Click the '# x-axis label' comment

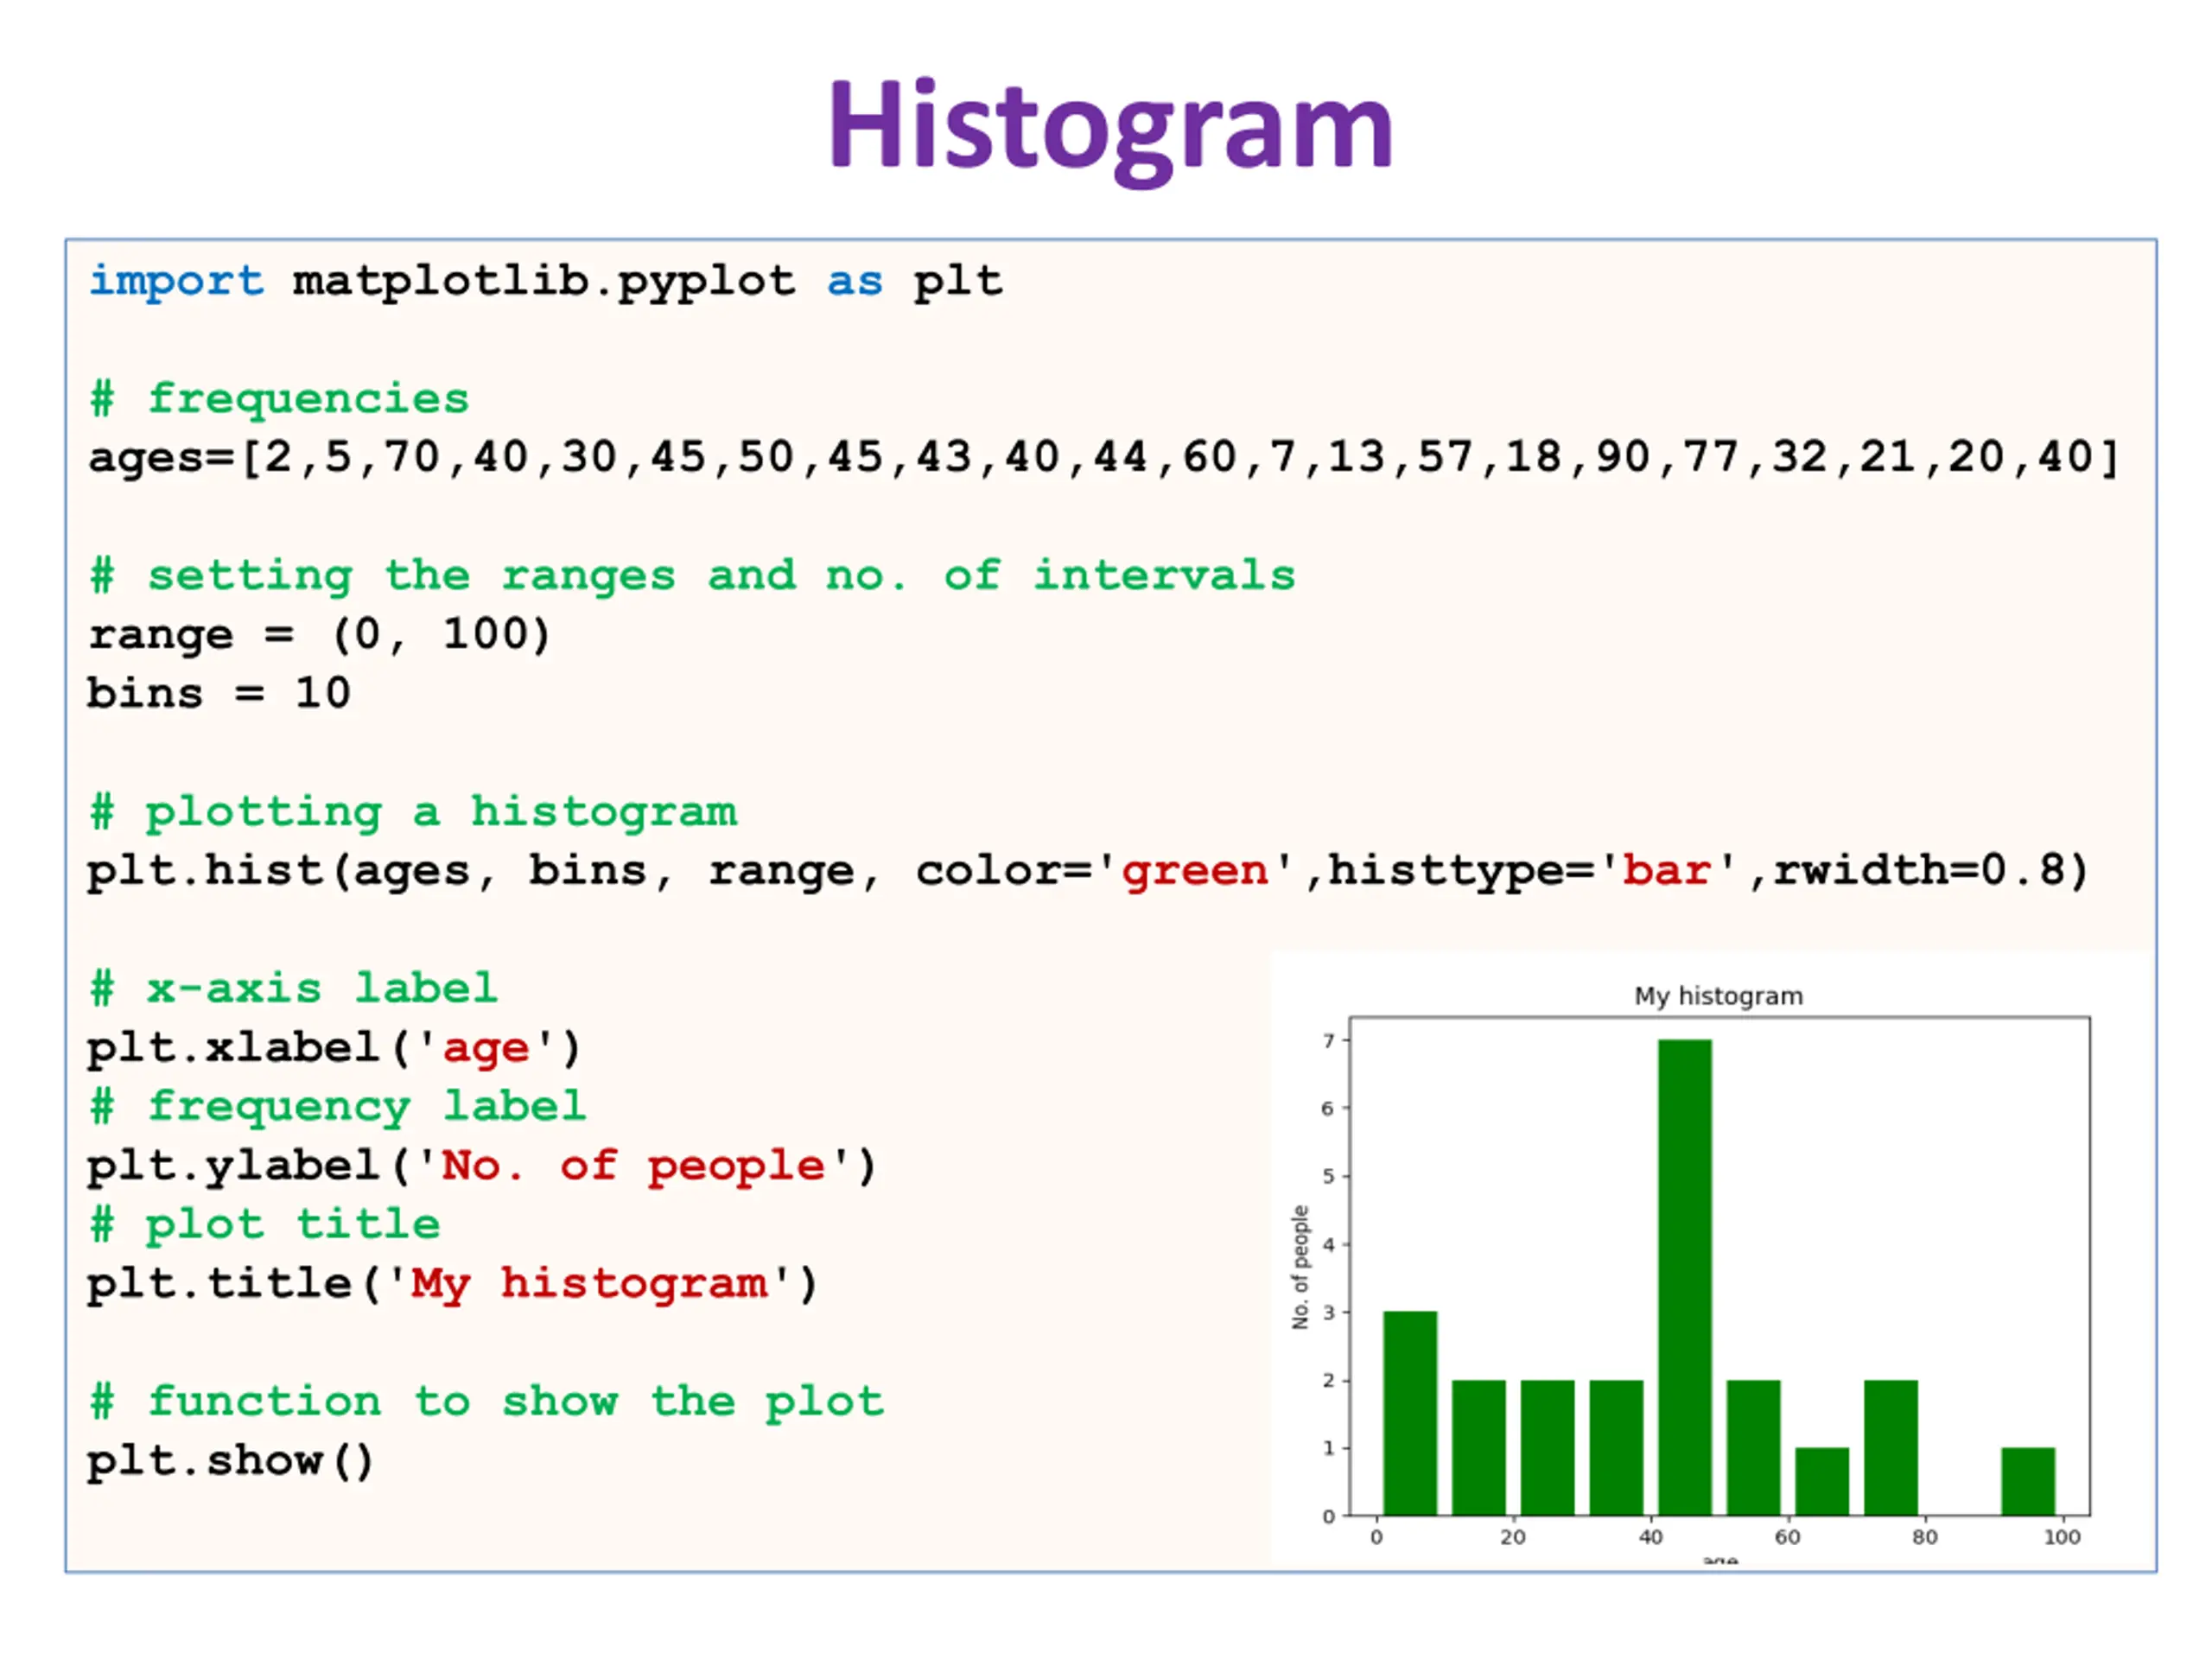(292, 989)
